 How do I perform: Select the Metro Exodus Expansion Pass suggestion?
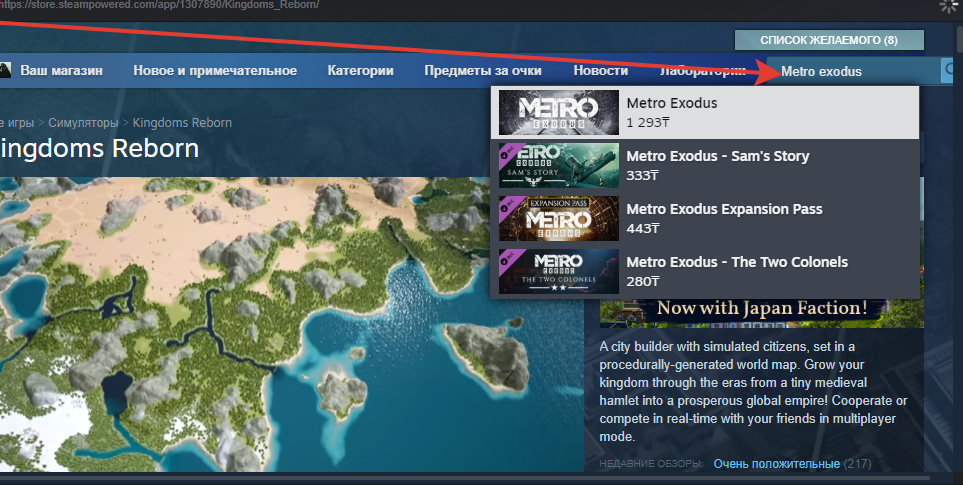tap(705, 218)
